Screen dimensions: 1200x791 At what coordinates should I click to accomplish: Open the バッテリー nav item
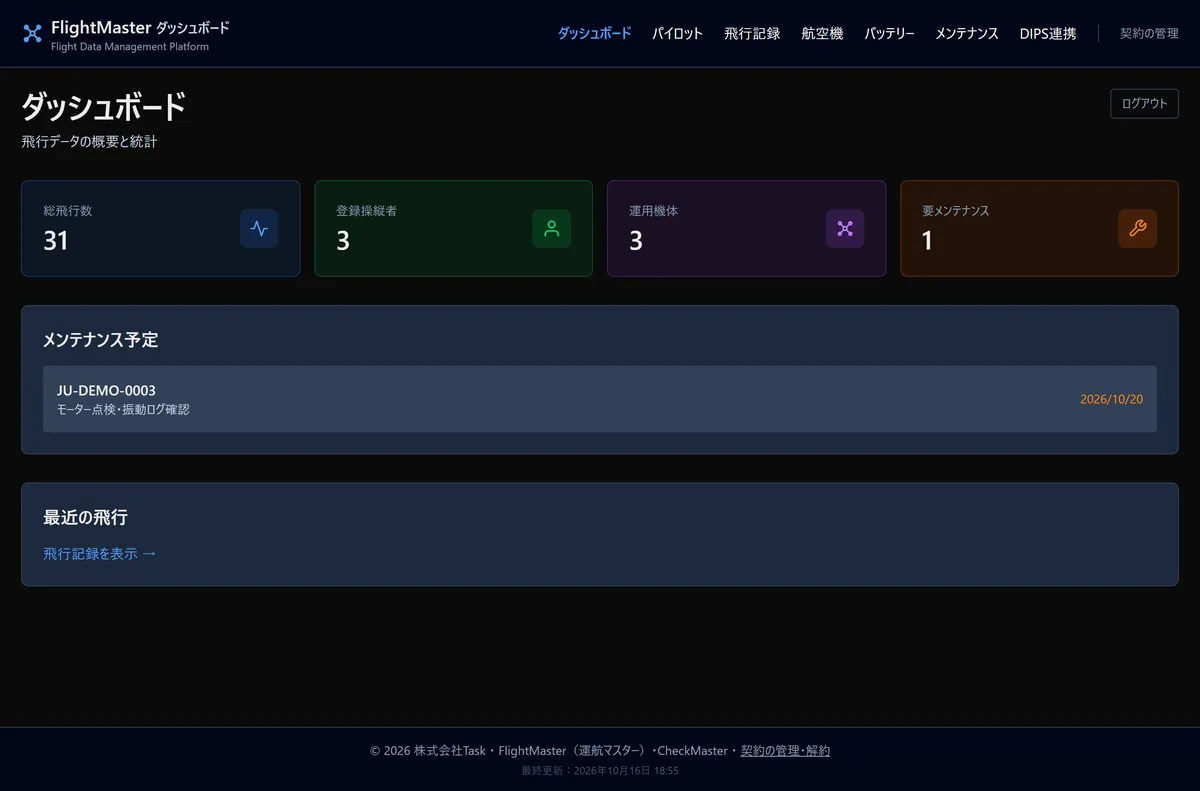click(x=889, y=33)
